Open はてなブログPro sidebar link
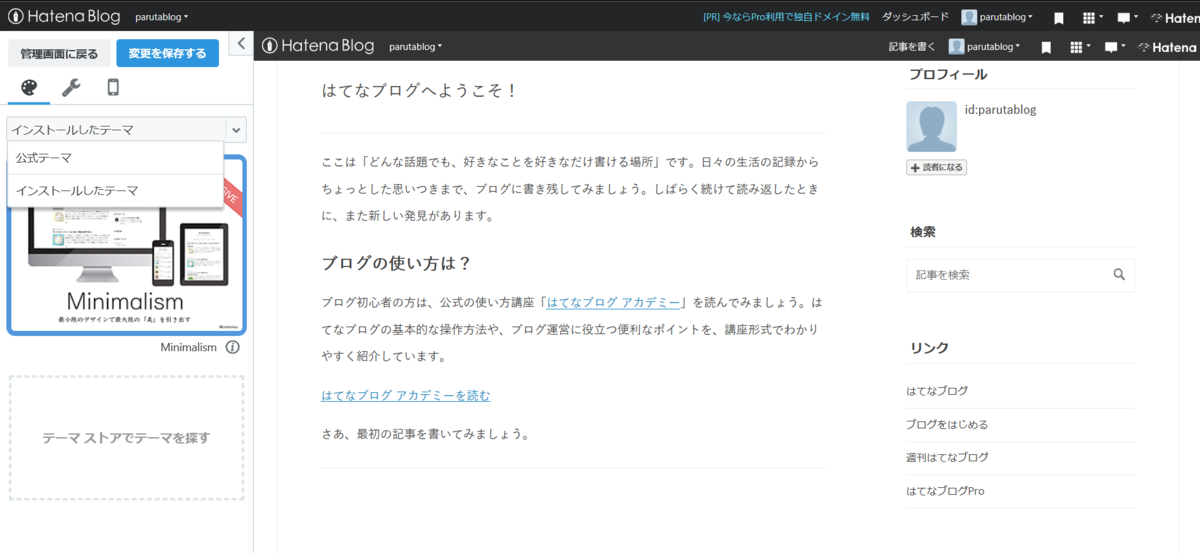1200x553 pixels. [945, 491]
